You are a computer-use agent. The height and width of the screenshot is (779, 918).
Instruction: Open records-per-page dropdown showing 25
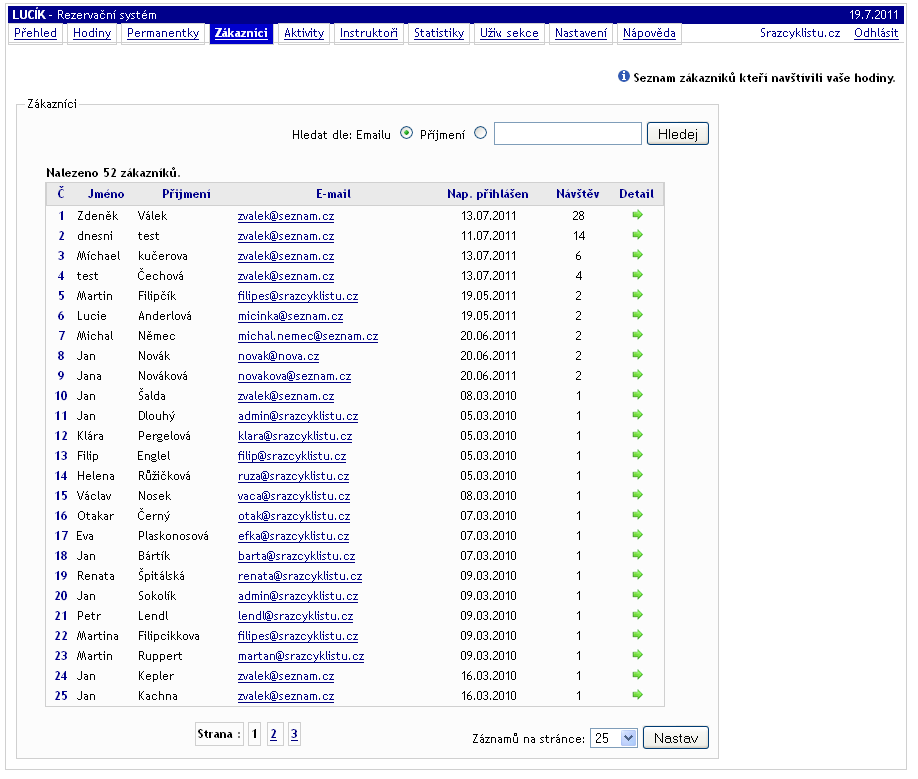tap(613, 738)
